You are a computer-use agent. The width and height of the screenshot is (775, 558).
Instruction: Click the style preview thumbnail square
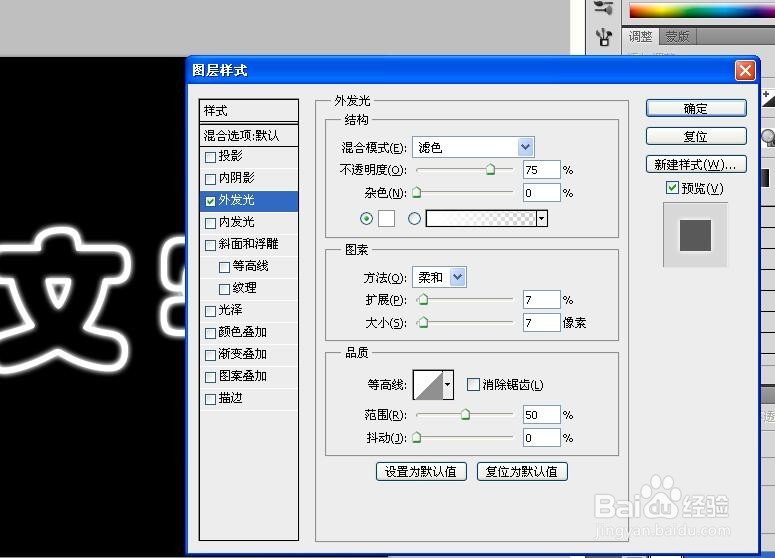pyautogui.click(x=695, y=235)
